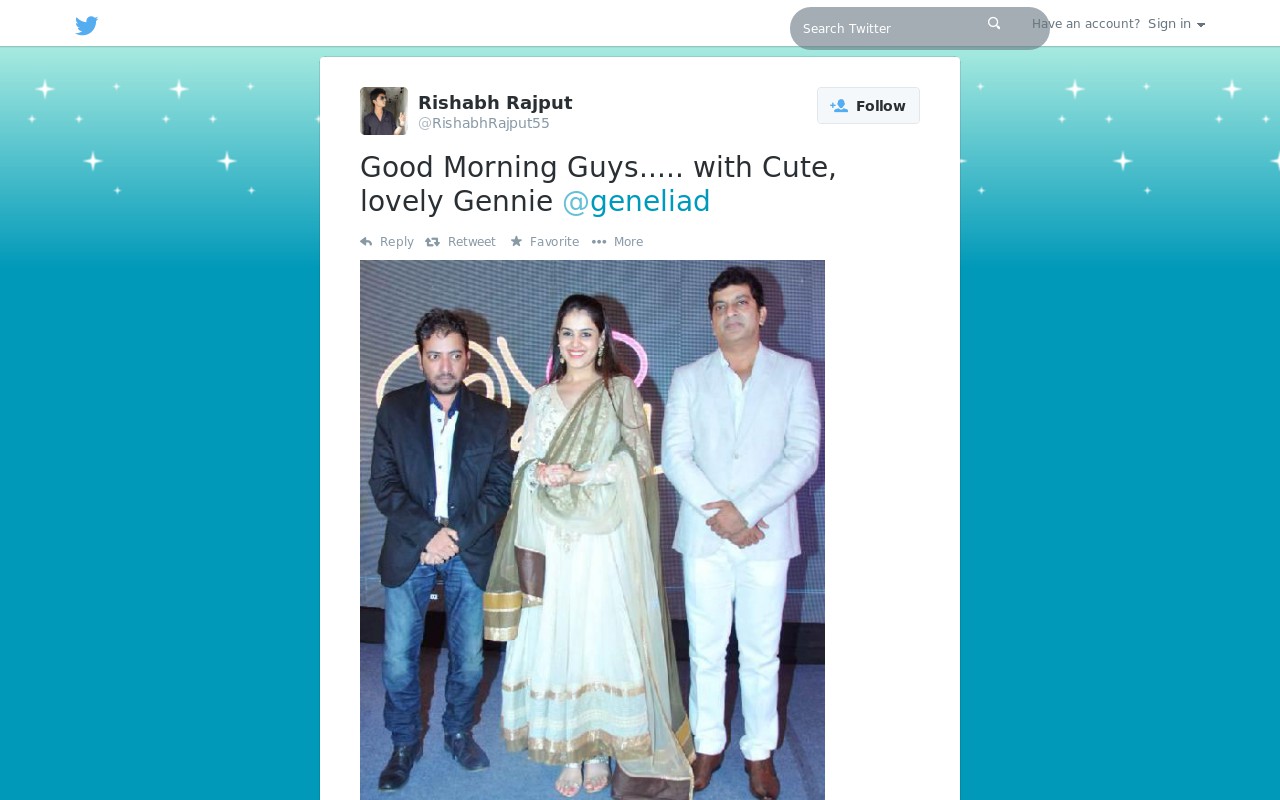Screen dimensions: 1280x800
Task: Click the Retweet arrows icon
Action: [x=432, y=242]
